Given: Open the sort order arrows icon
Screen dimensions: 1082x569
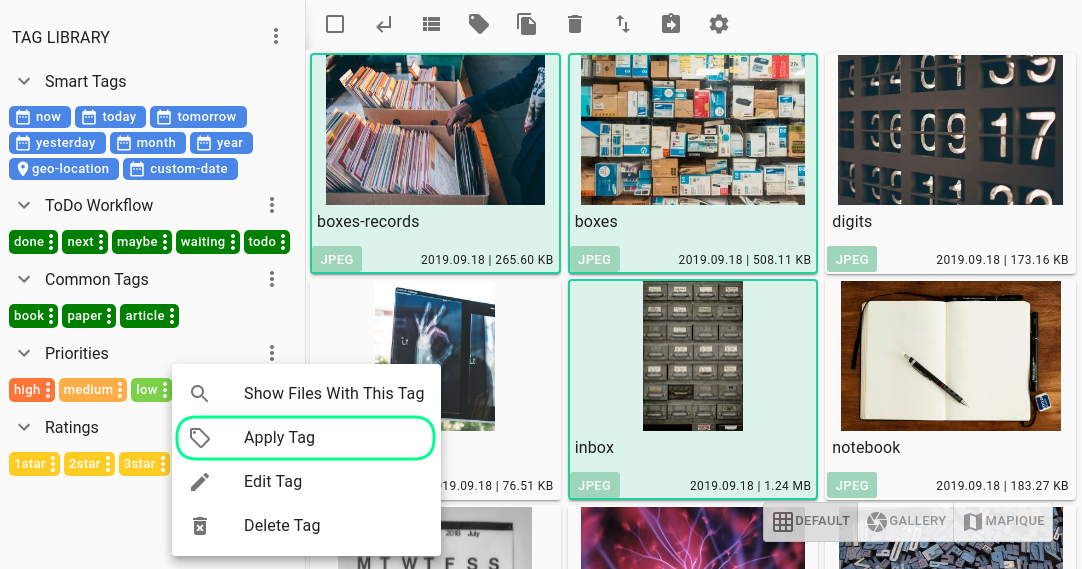Looking at the screenshot, I should [x=622, y=24].
